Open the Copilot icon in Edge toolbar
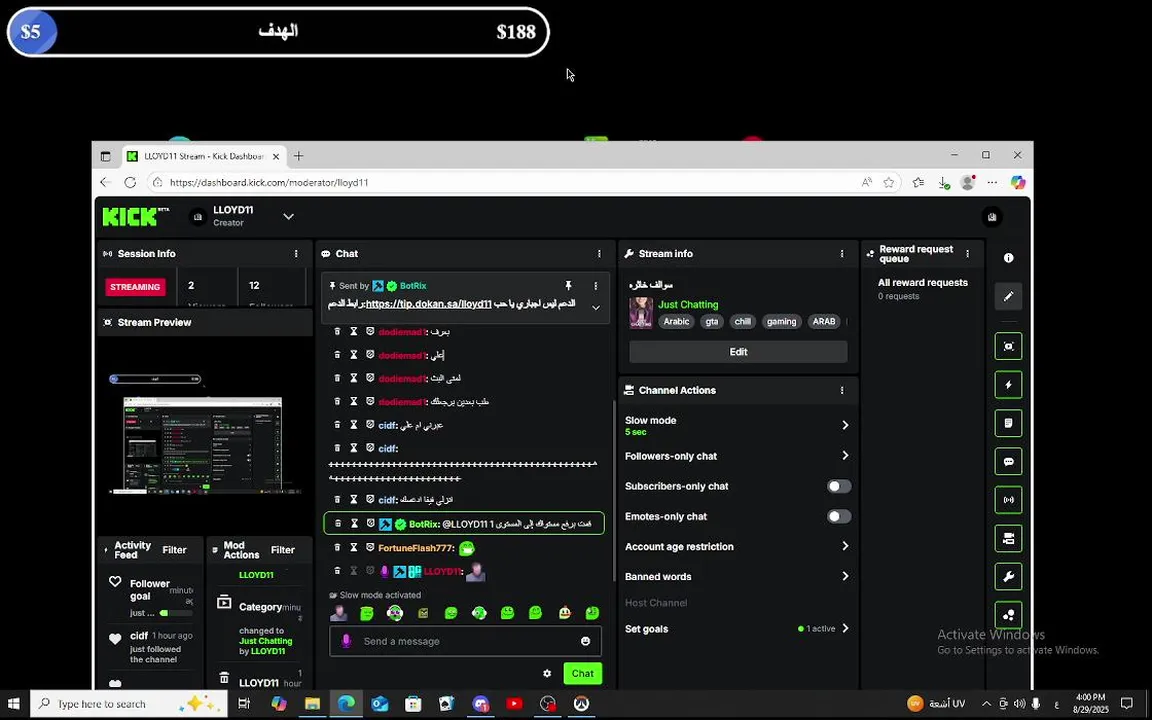Viewport: 1152px width, 720px height. [x=1018, y=182]
